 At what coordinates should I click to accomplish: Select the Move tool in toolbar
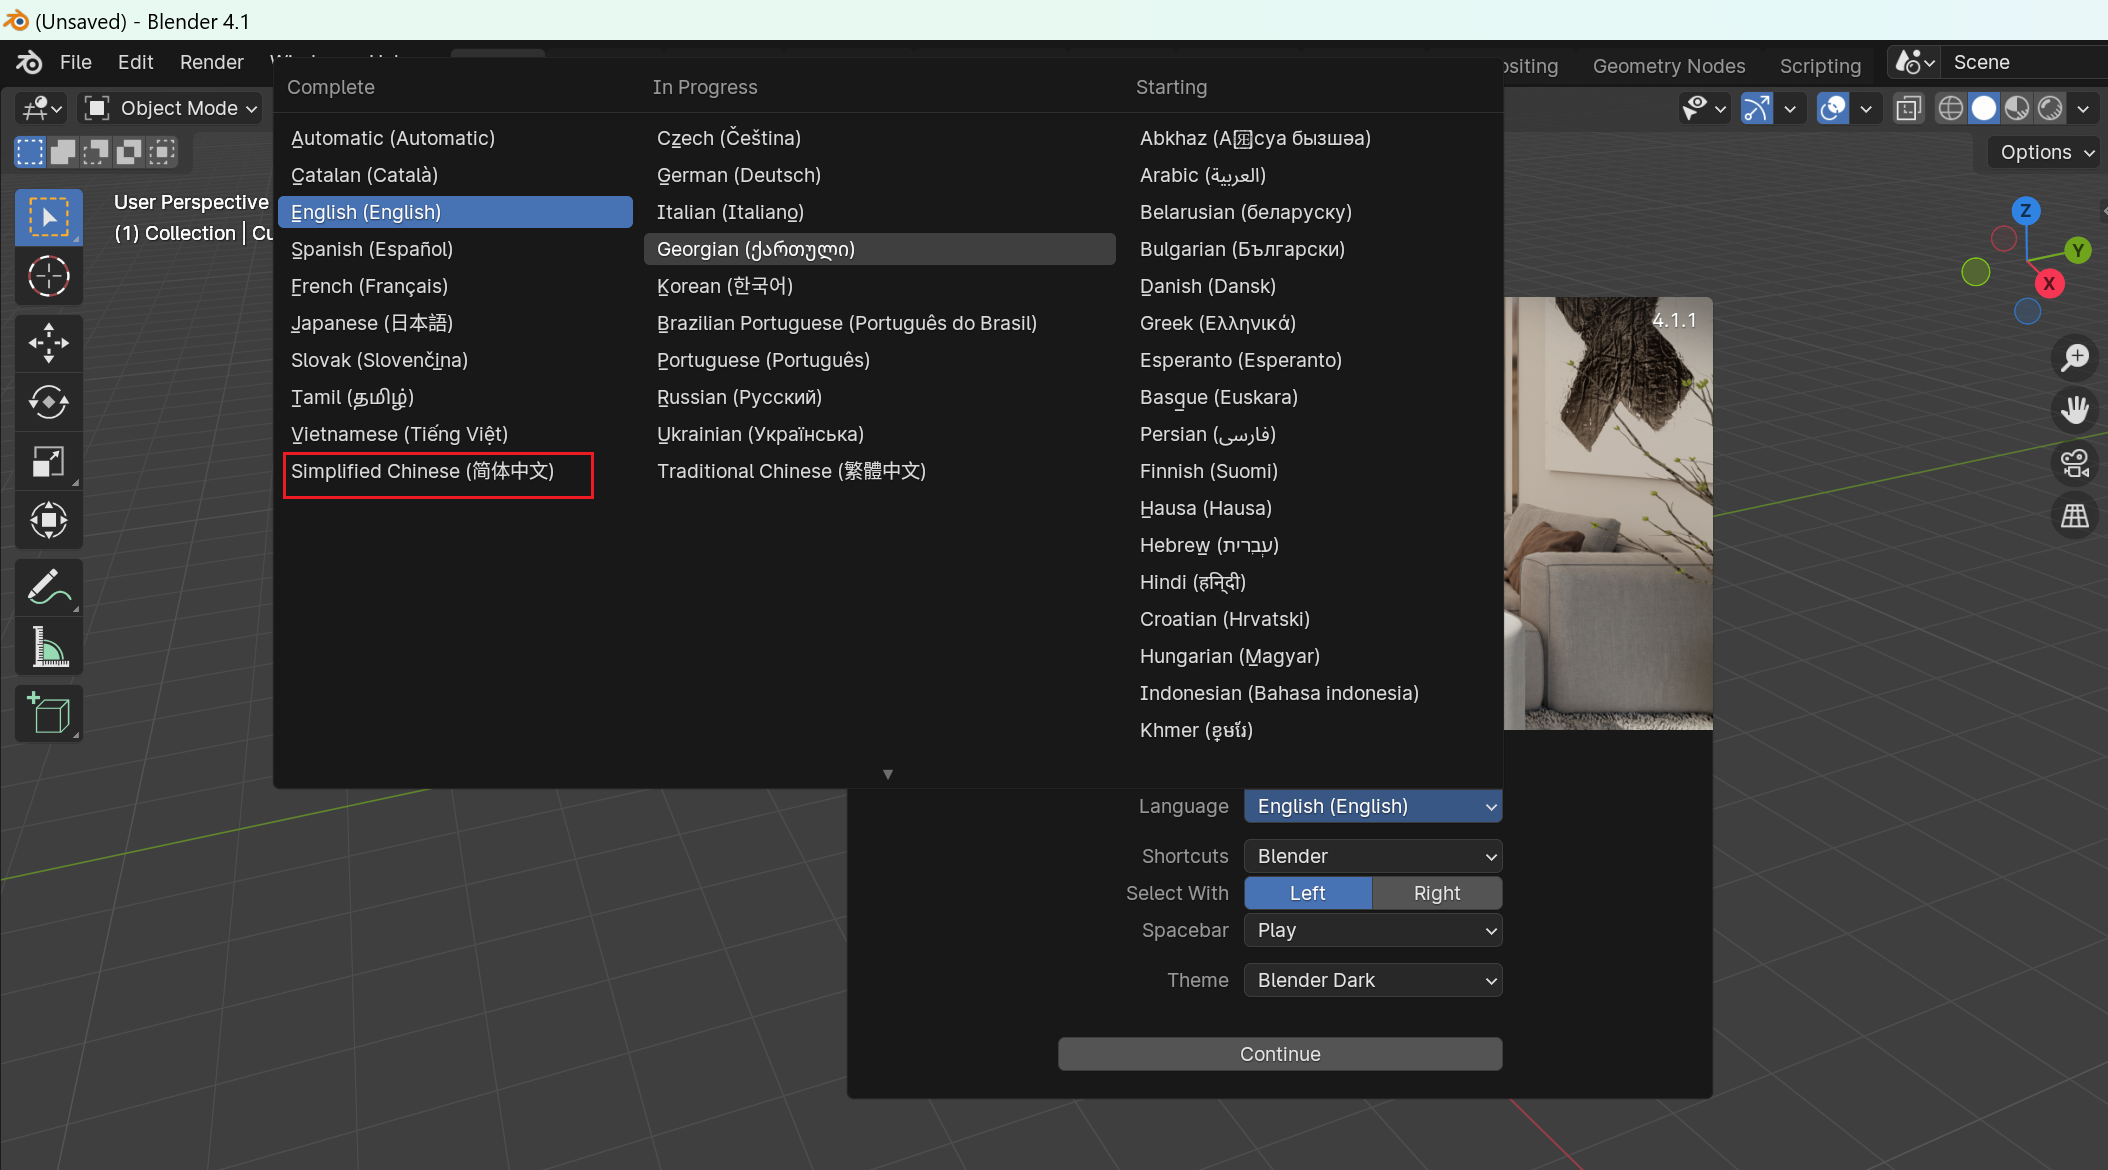[48, 343]
